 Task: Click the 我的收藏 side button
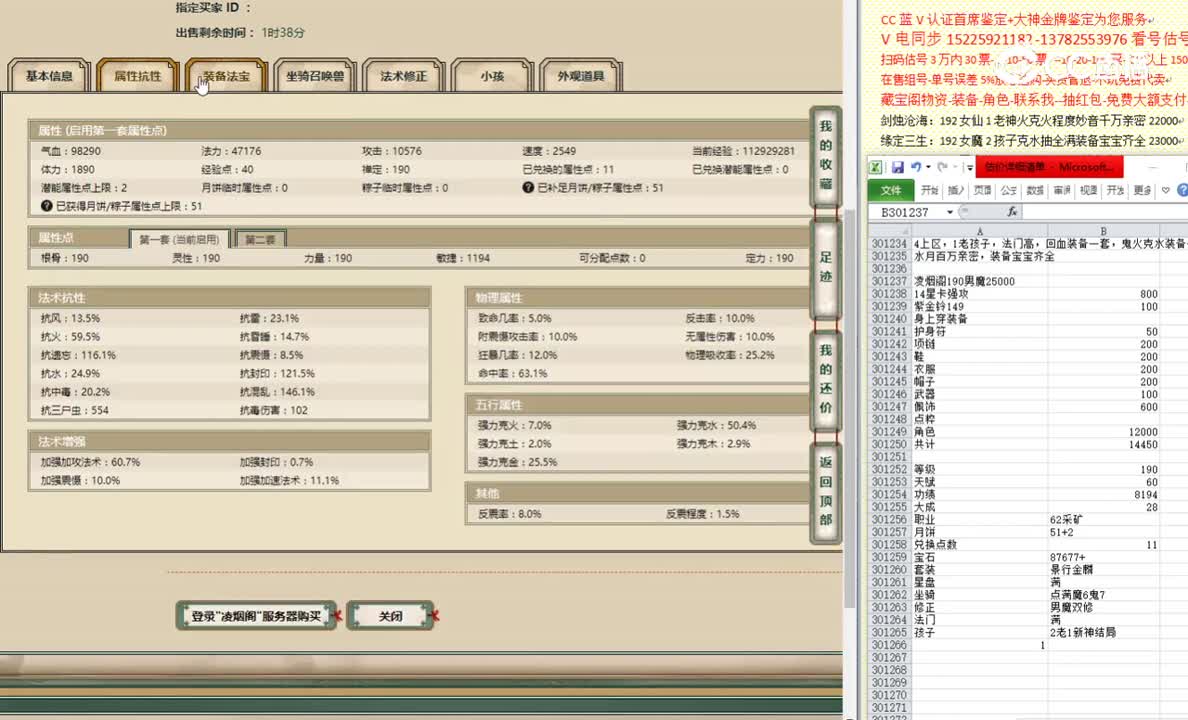(x=826, y=155)
